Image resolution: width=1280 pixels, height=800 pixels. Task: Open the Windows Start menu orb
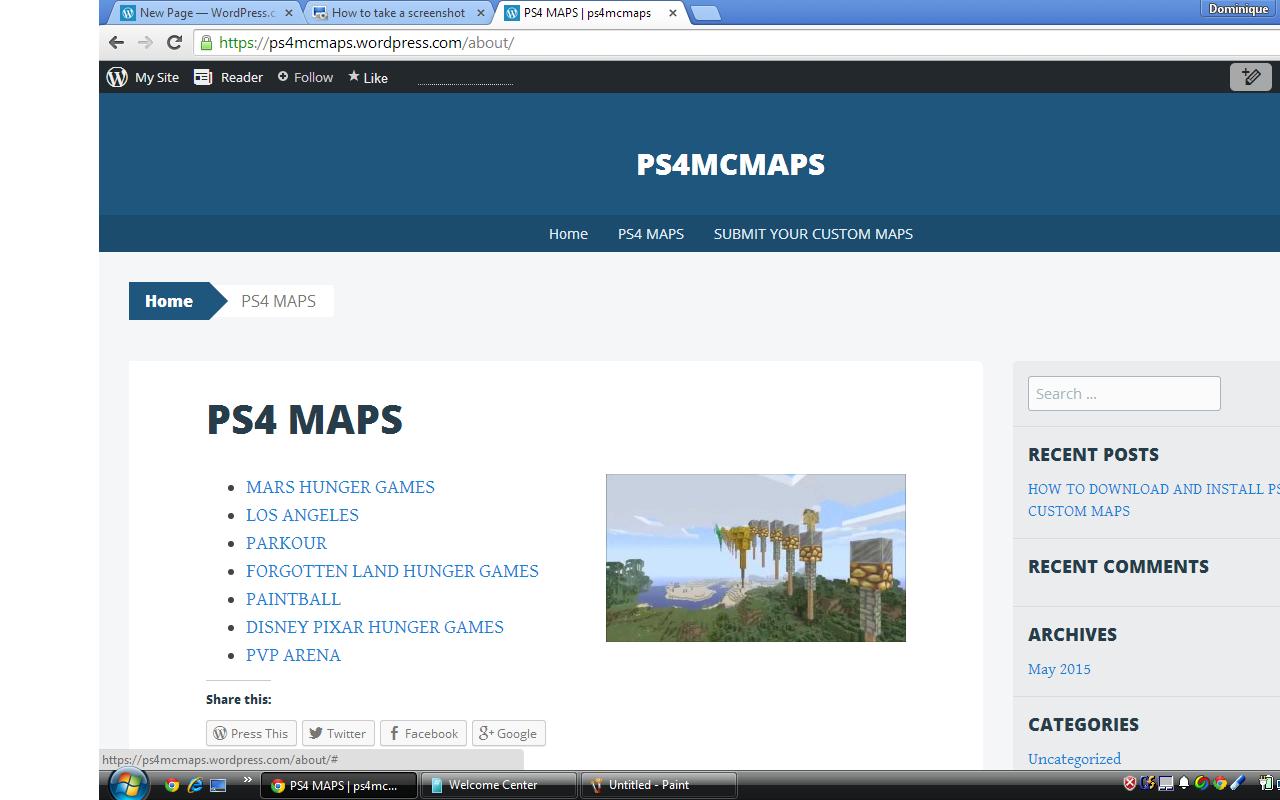[128, 785]
